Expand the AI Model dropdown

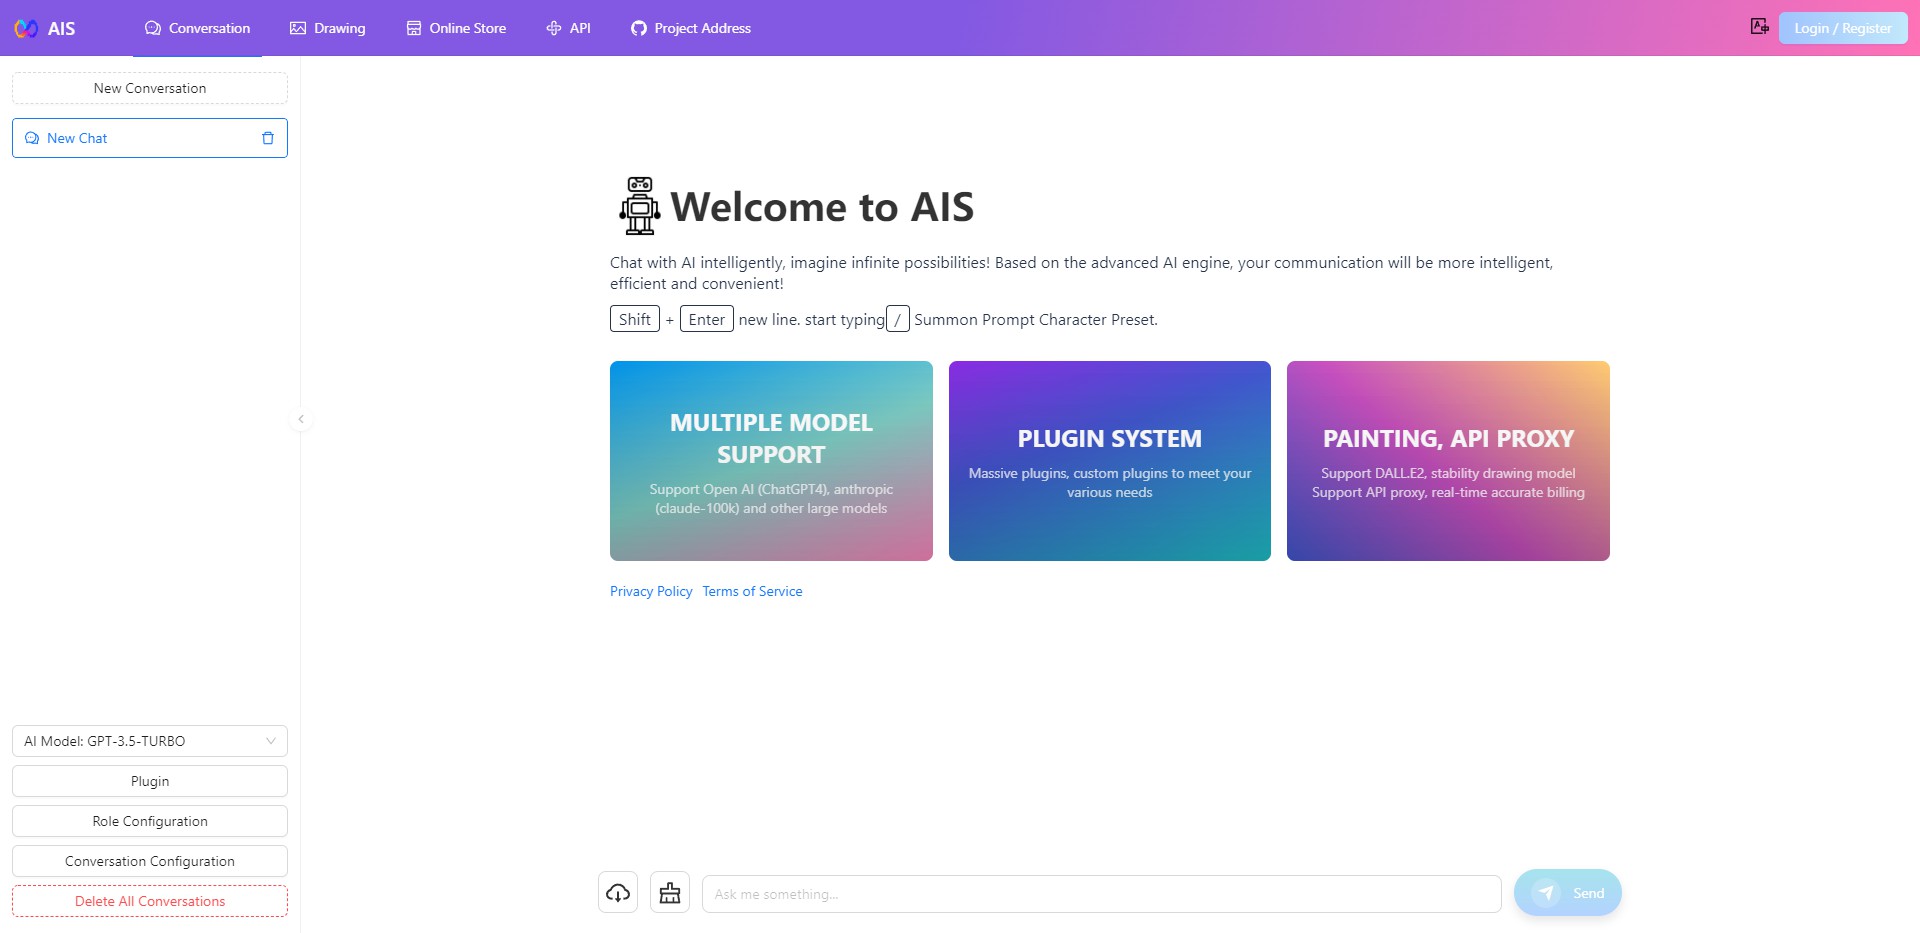(x=150, y=741)
